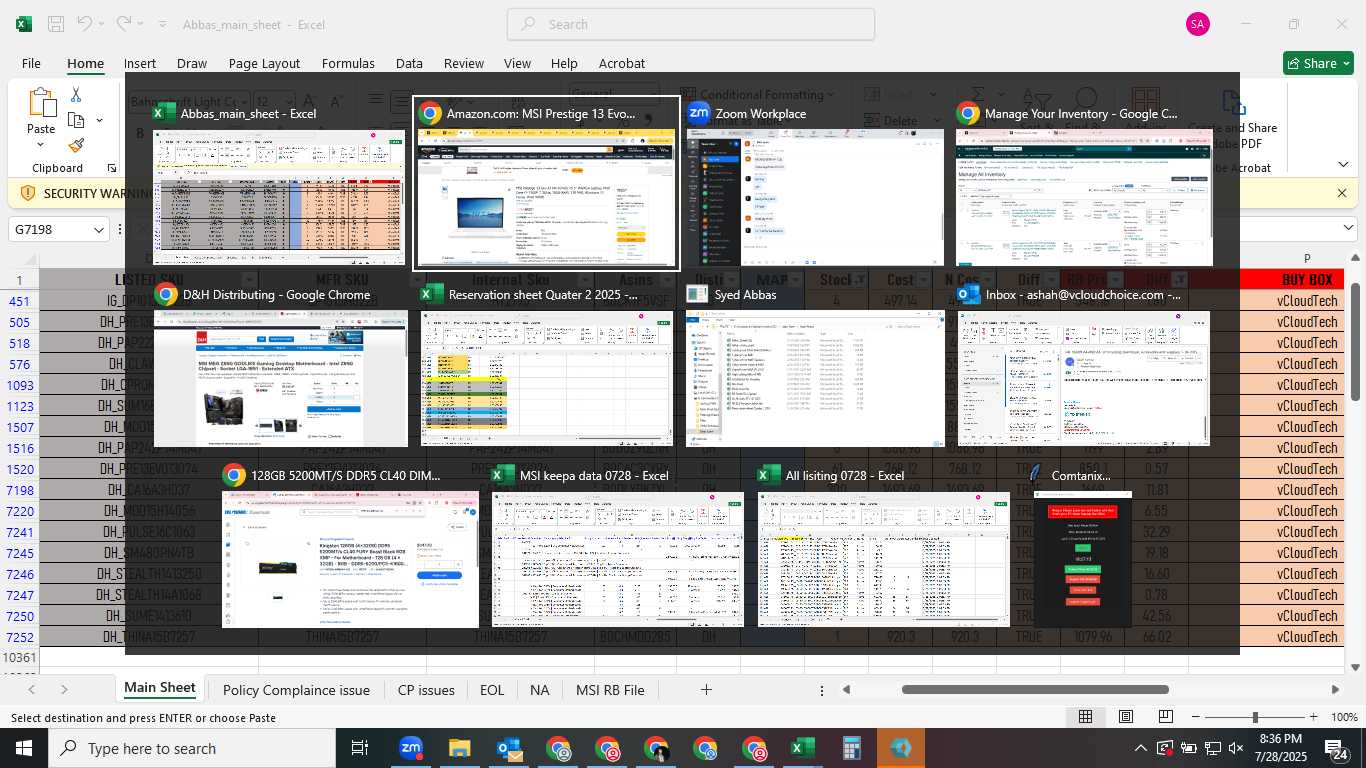
Task: Open the MSI RB File sheet tab
Action: click(x=610, y=690)
